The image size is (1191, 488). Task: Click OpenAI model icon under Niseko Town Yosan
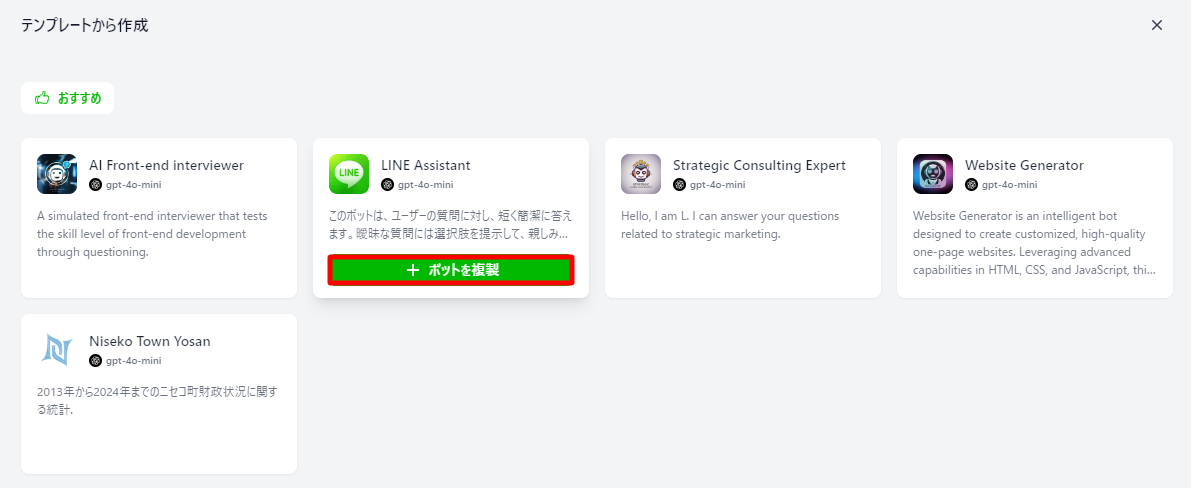click(x=96, y=361)
